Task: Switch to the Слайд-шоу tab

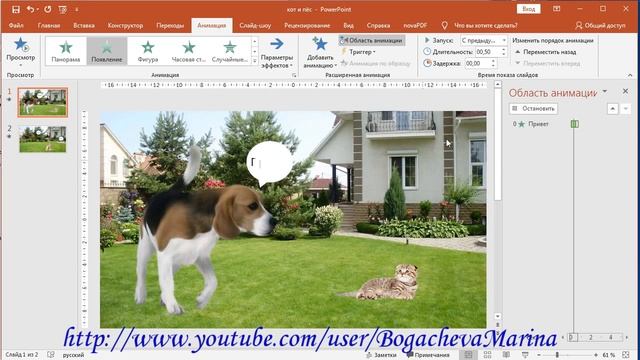Action: coord(255,25)
